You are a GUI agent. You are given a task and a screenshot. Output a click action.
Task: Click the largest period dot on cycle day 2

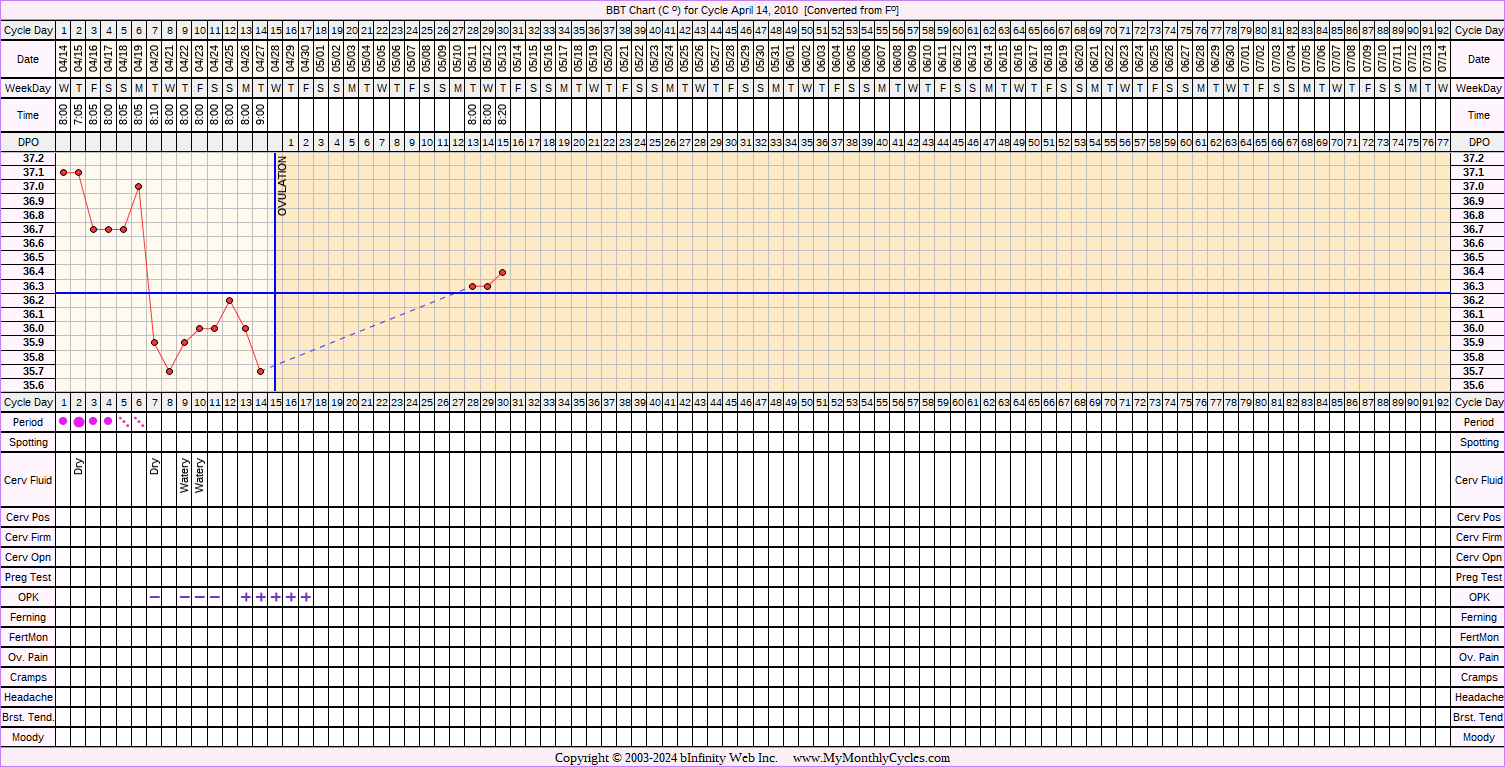click(x=79, y=422)
